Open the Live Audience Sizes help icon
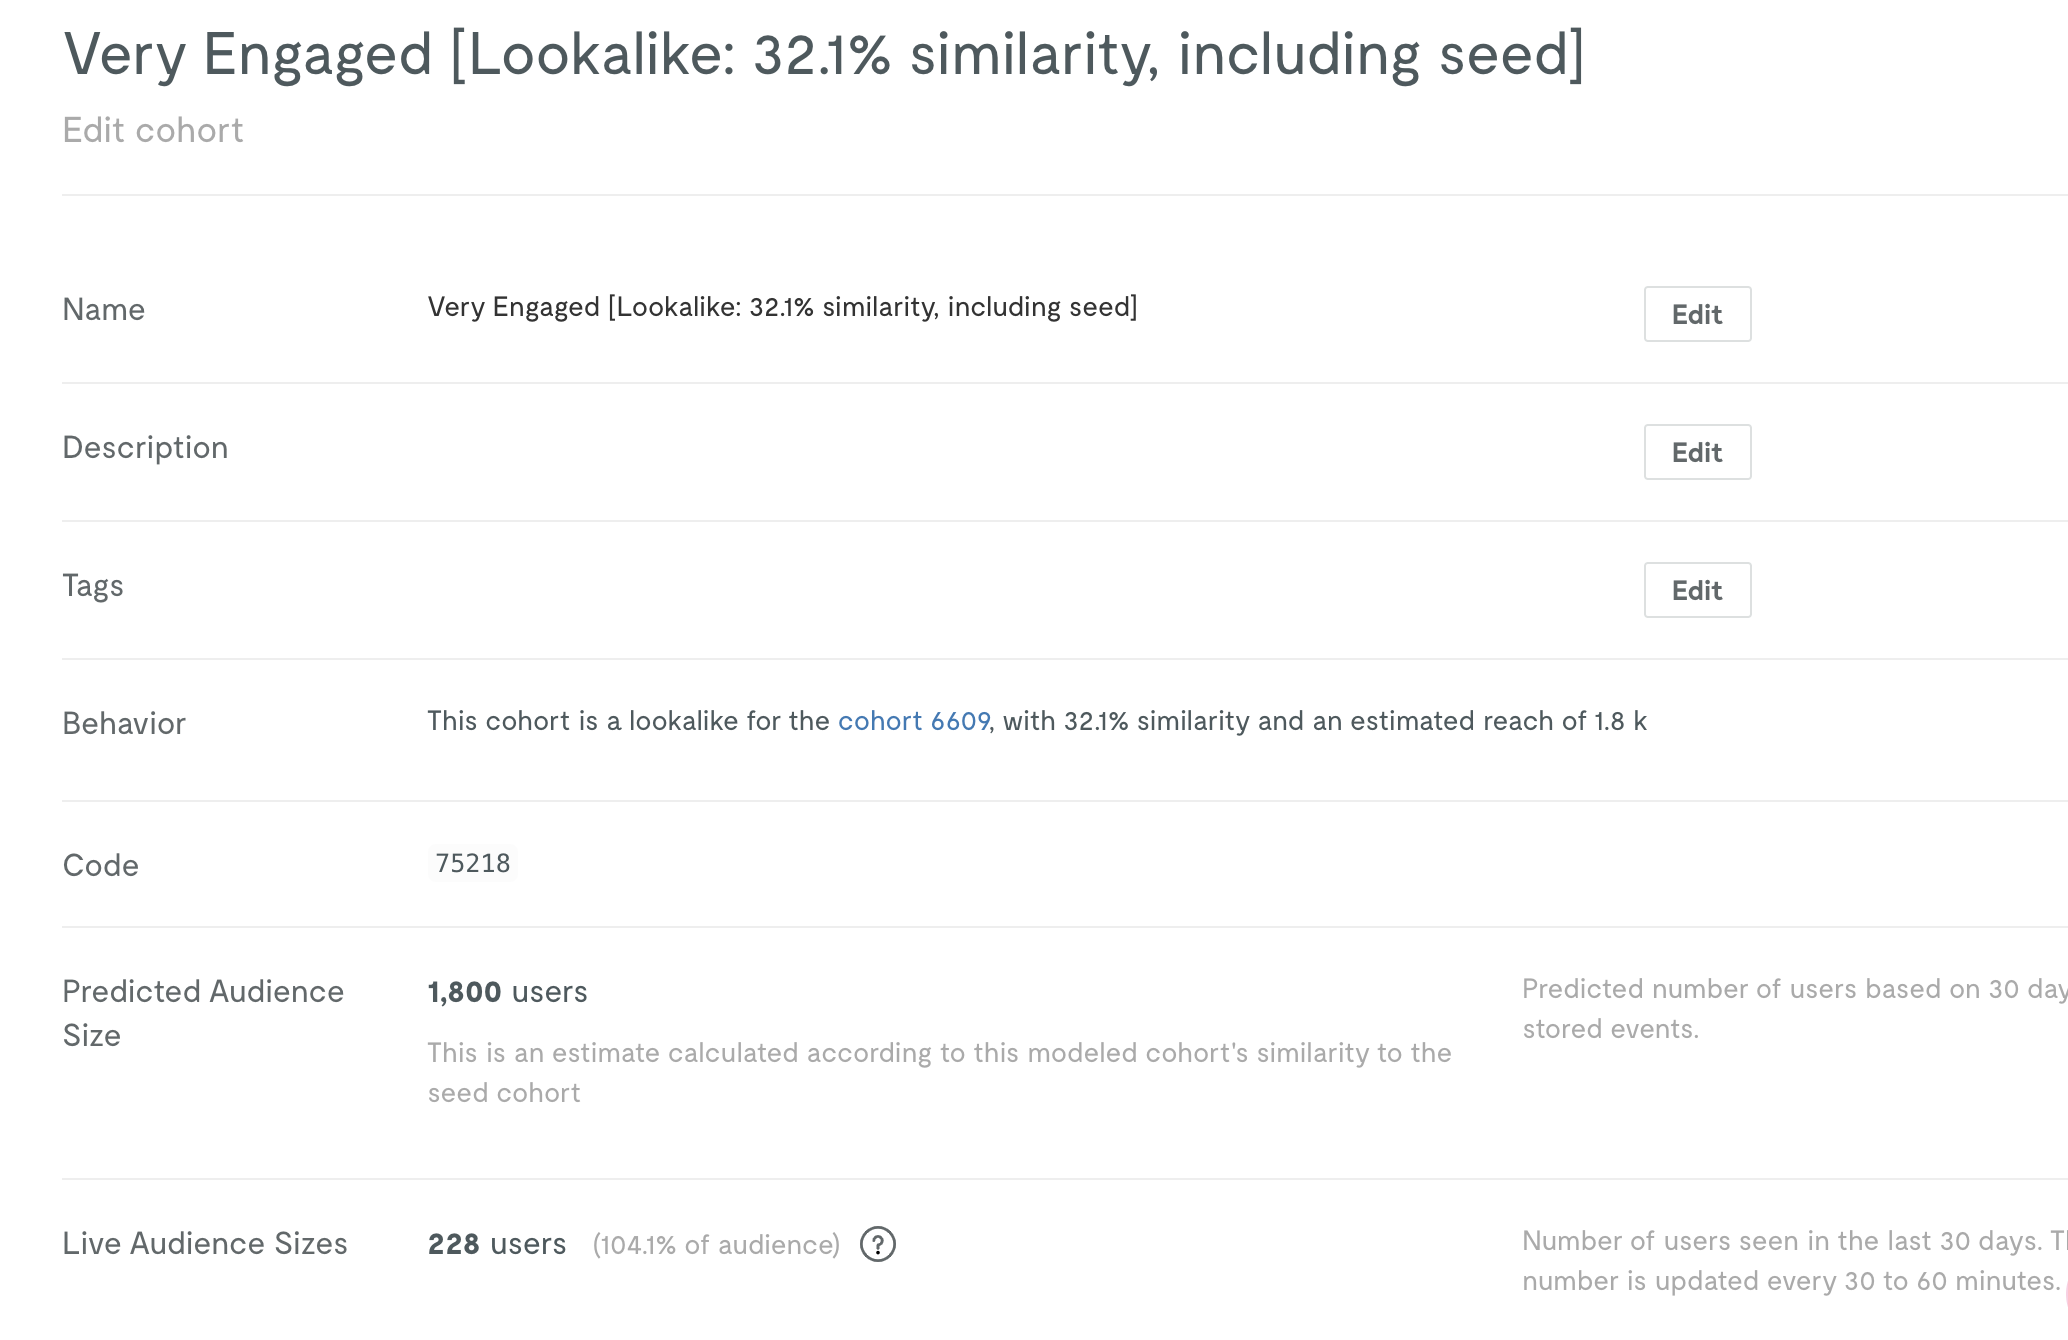 (877, 1244)
